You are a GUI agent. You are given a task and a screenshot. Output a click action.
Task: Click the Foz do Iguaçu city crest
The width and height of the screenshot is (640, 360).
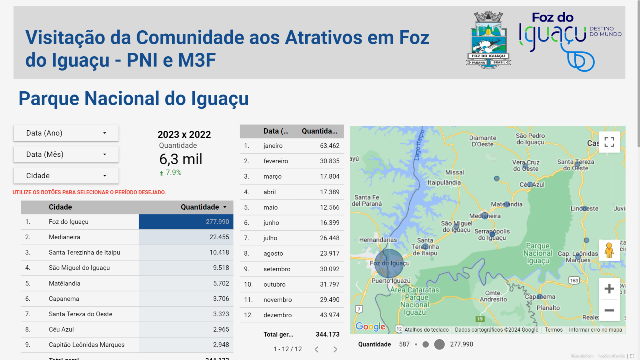pyautogui.click(x=489, y=40)
